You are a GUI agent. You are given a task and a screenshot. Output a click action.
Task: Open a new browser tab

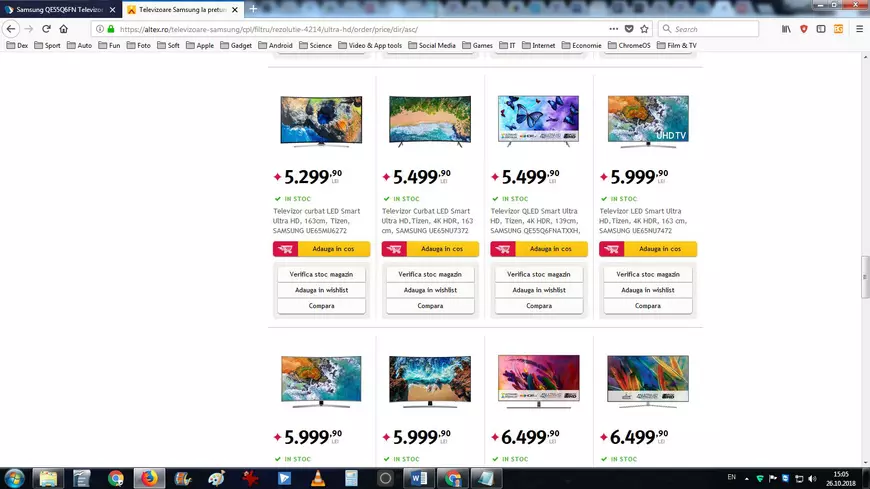253,9
